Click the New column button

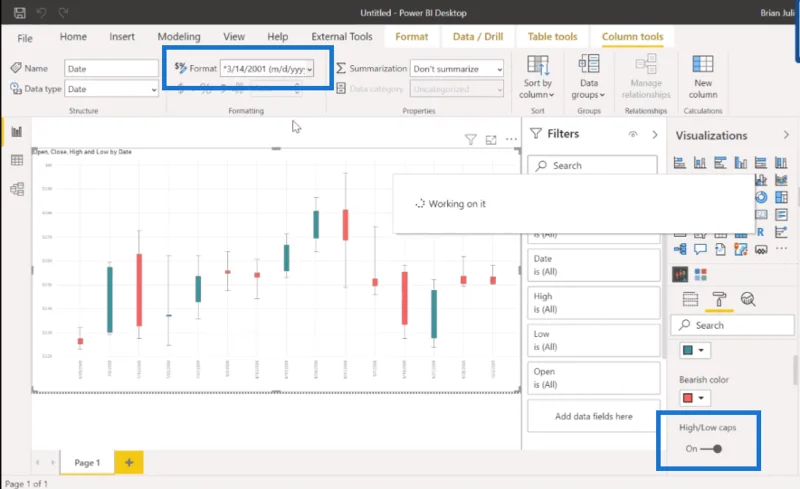click(x=703, y=78)
